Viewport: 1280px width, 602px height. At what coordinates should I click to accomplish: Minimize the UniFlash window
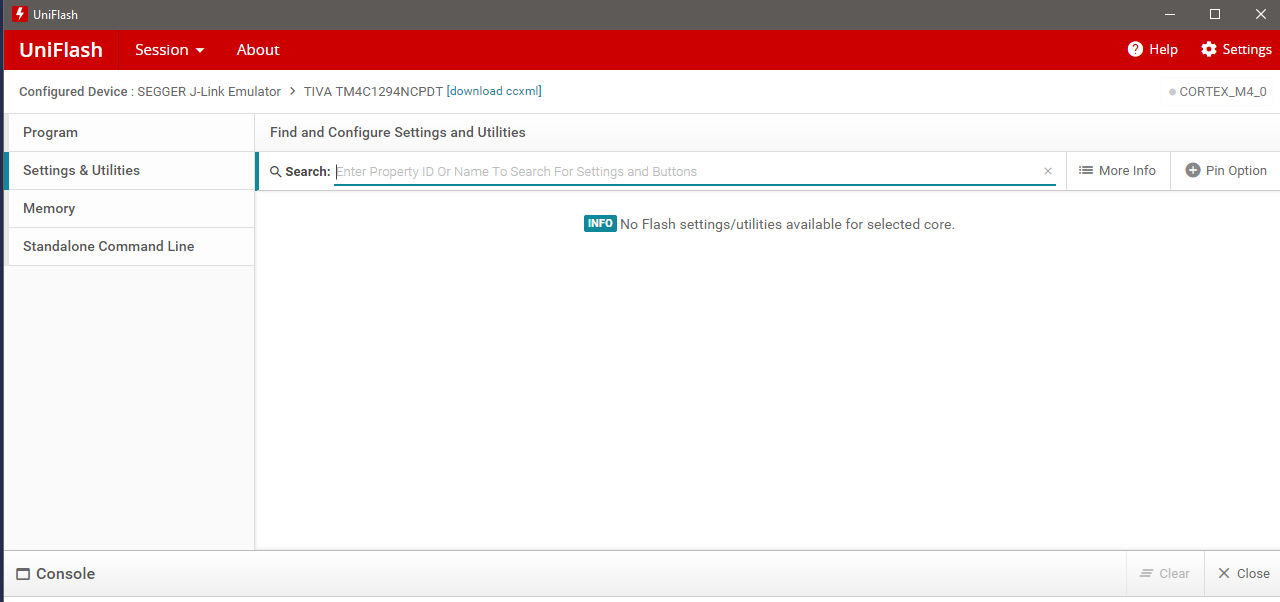(x=1169, y=14)
